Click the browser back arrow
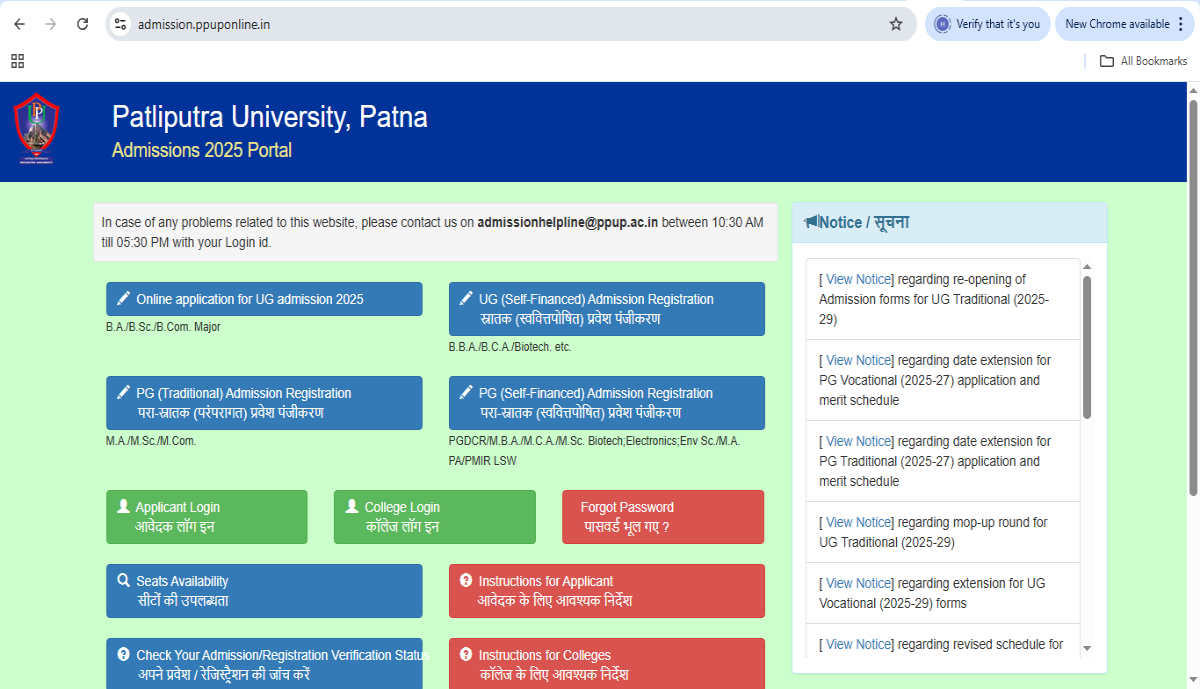The height and width of the screenshot is (689, 1200). [x=19, y=24]
